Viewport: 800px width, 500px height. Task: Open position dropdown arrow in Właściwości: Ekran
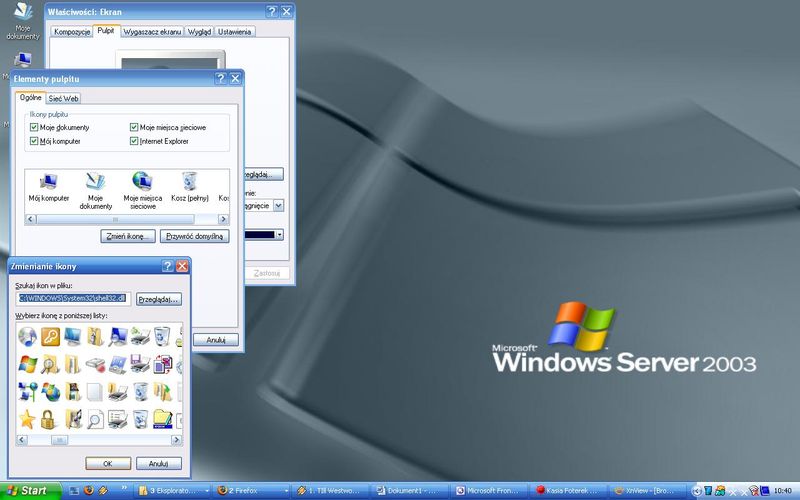pos(279,206)
